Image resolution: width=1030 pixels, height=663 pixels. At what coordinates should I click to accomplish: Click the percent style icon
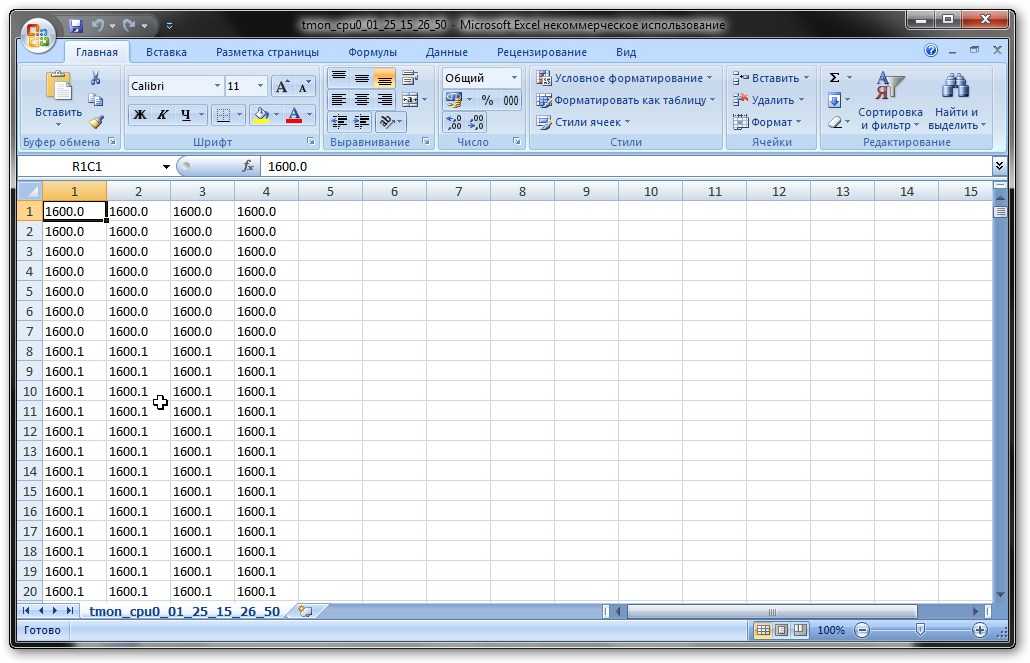(x=487, y=100)
